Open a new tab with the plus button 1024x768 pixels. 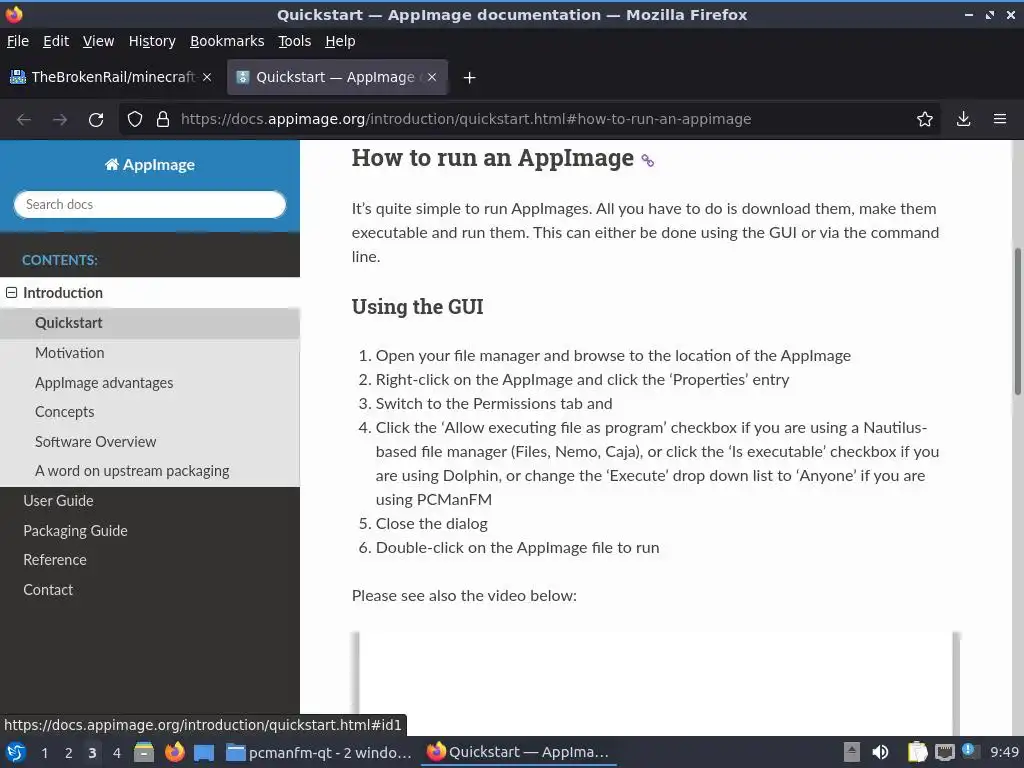(469, 78)
